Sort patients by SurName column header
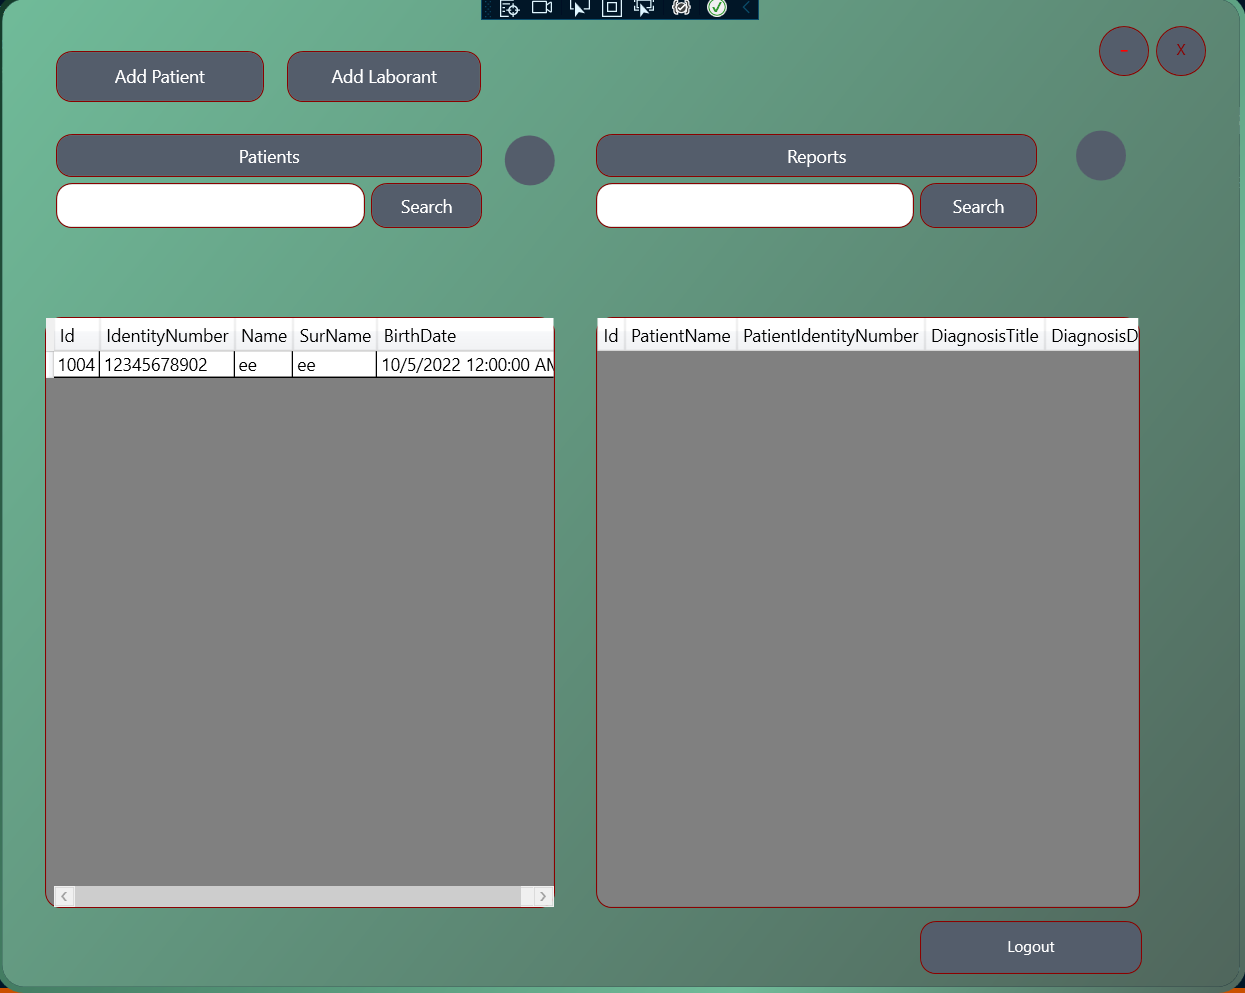This screenshot has height=993, width=1245. pyautogui.click(x=335, y=336)
